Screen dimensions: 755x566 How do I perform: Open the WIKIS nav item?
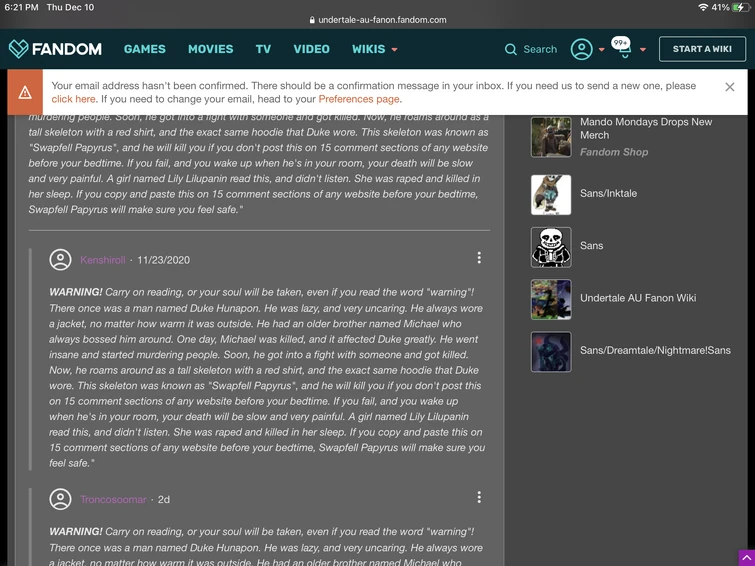tap(368, 49)
